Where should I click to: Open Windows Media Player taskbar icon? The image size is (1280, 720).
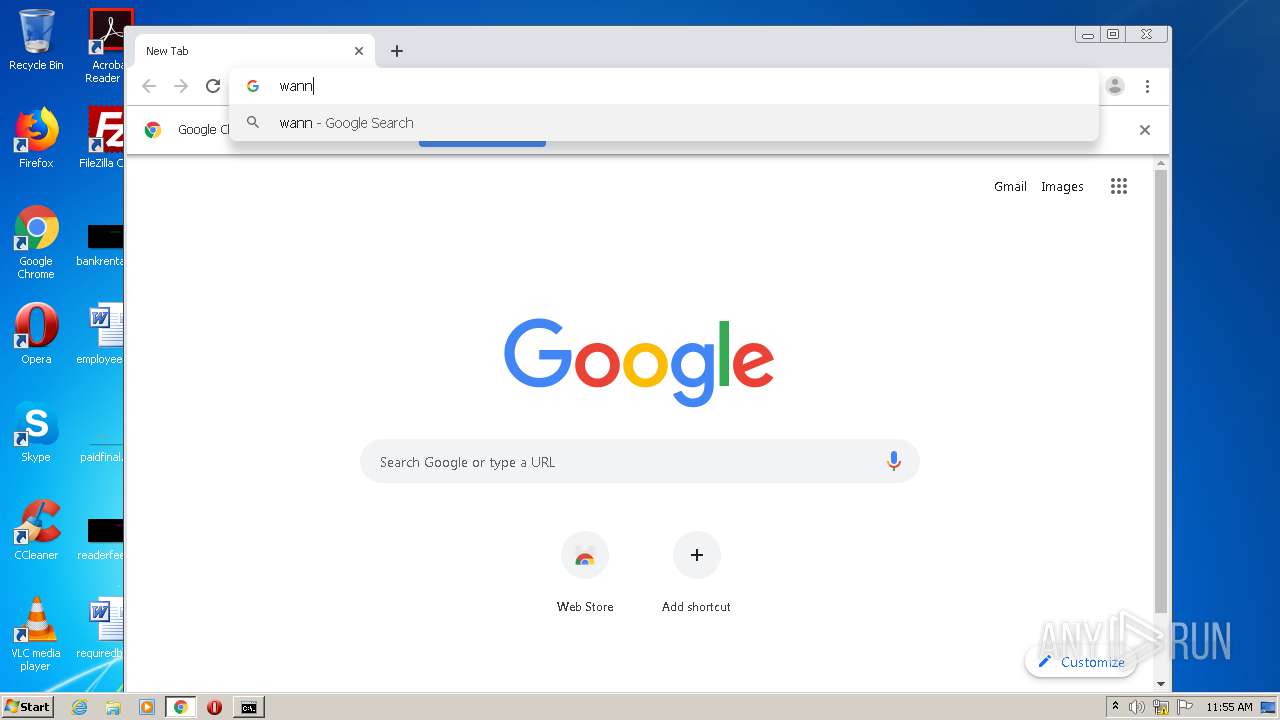pos(147,707)
